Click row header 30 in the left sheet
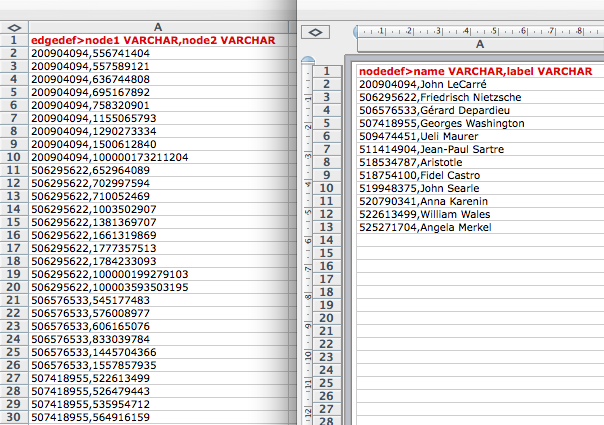The width and height of the screenshot is (604, 425). coord(14,417)
